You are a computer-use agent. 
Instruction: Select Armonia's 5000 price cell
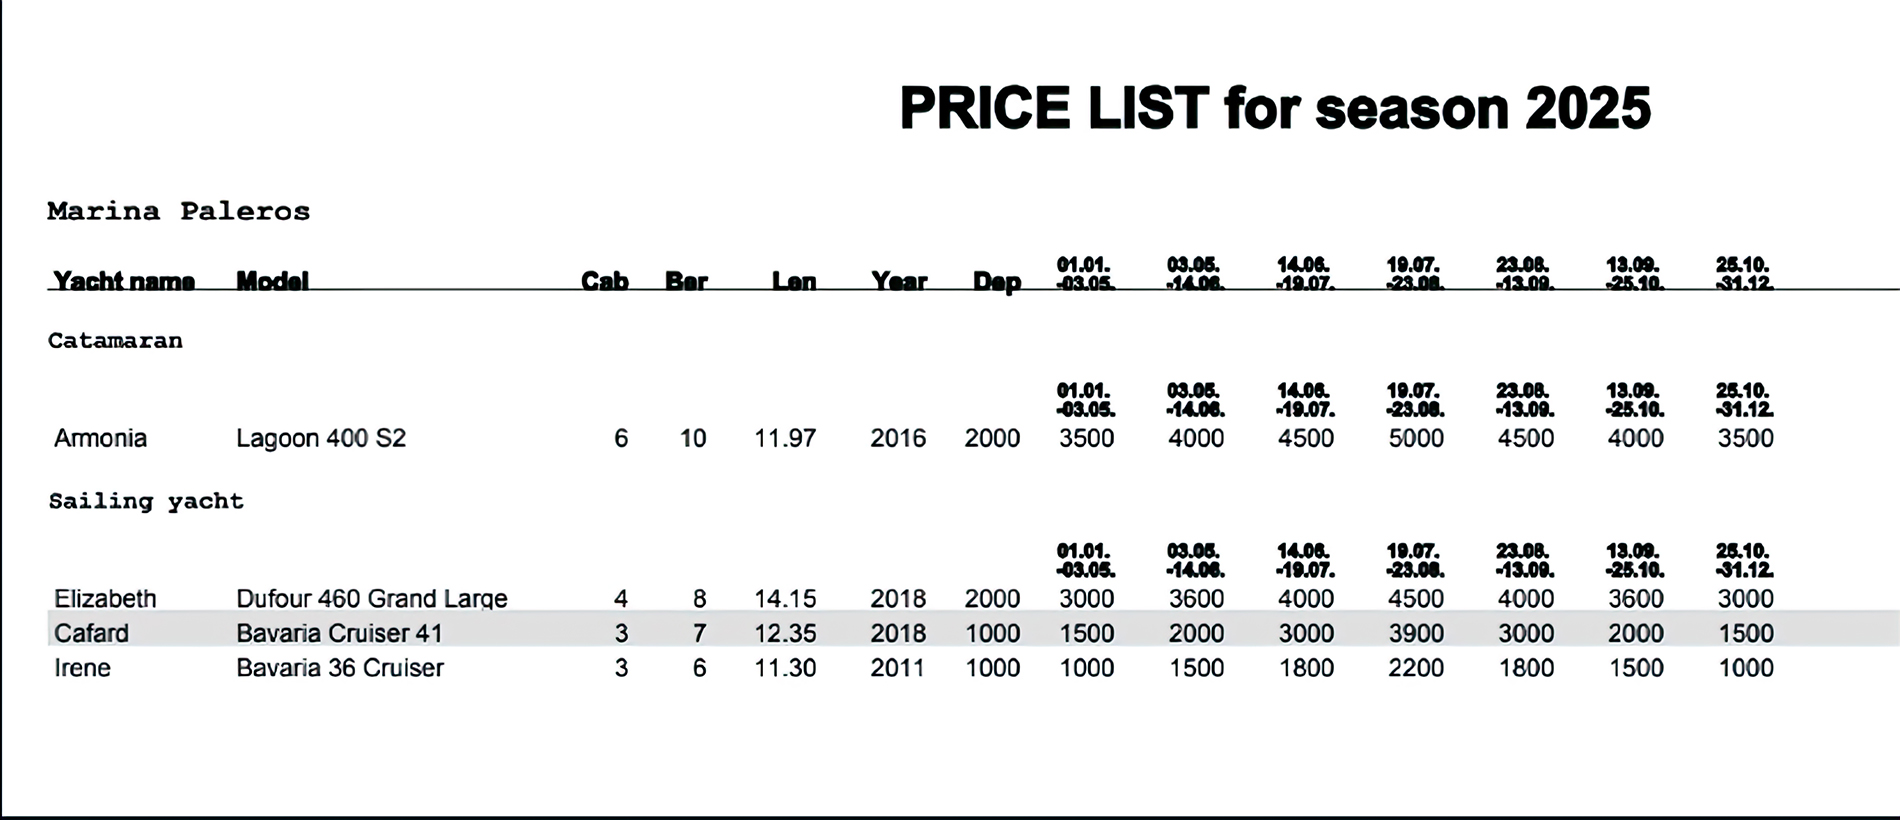click(x=1416, y=438)
